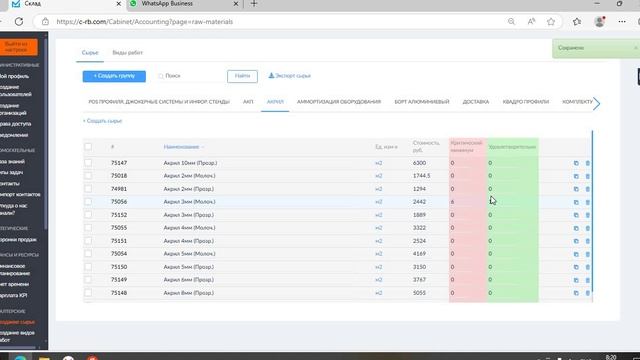This screenshot has width=640, height=360.
Task: Dismiss the green Сохранено notification
Action: click(x=636, y=48)
